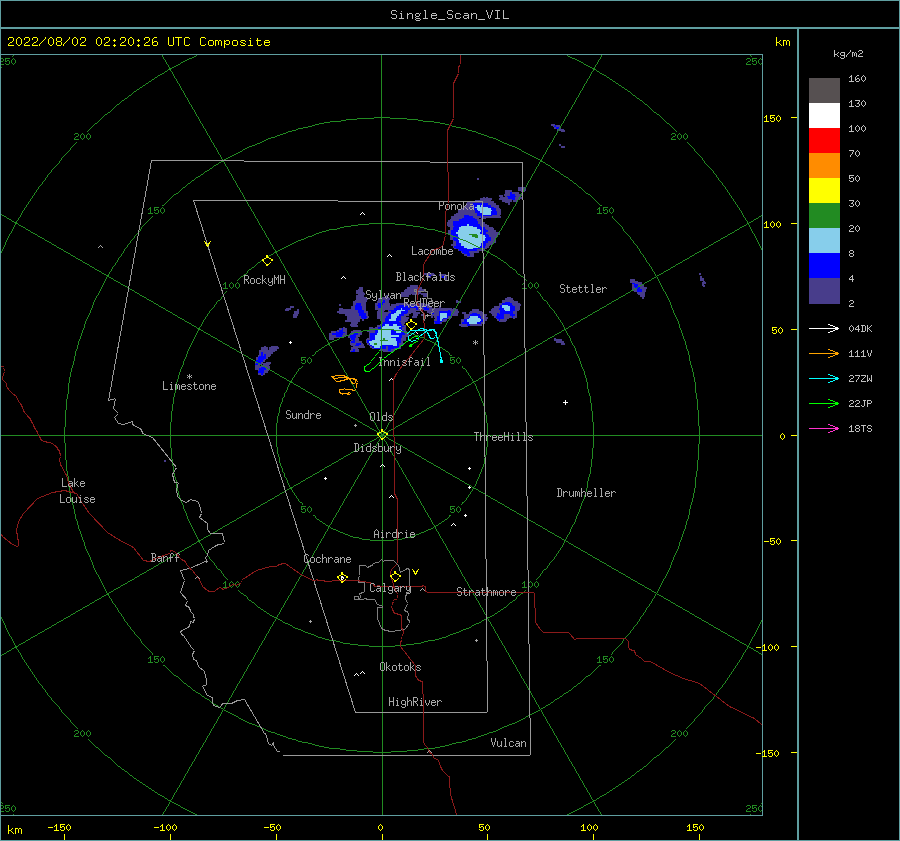Click the RedDeer city label
Screen dimensions: 900x841
(424, 303)
